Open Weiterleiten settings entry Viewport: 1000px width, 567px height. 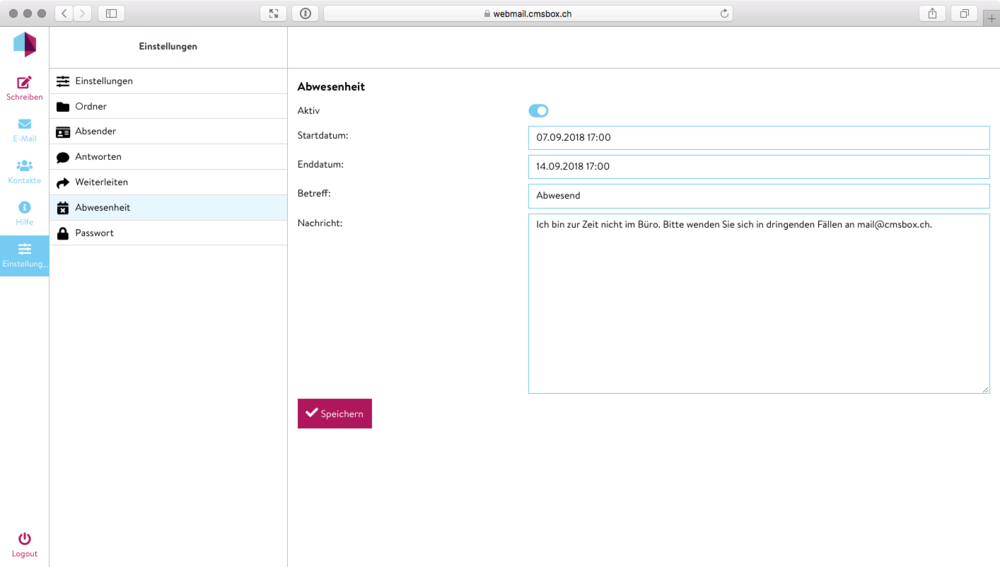168,182
